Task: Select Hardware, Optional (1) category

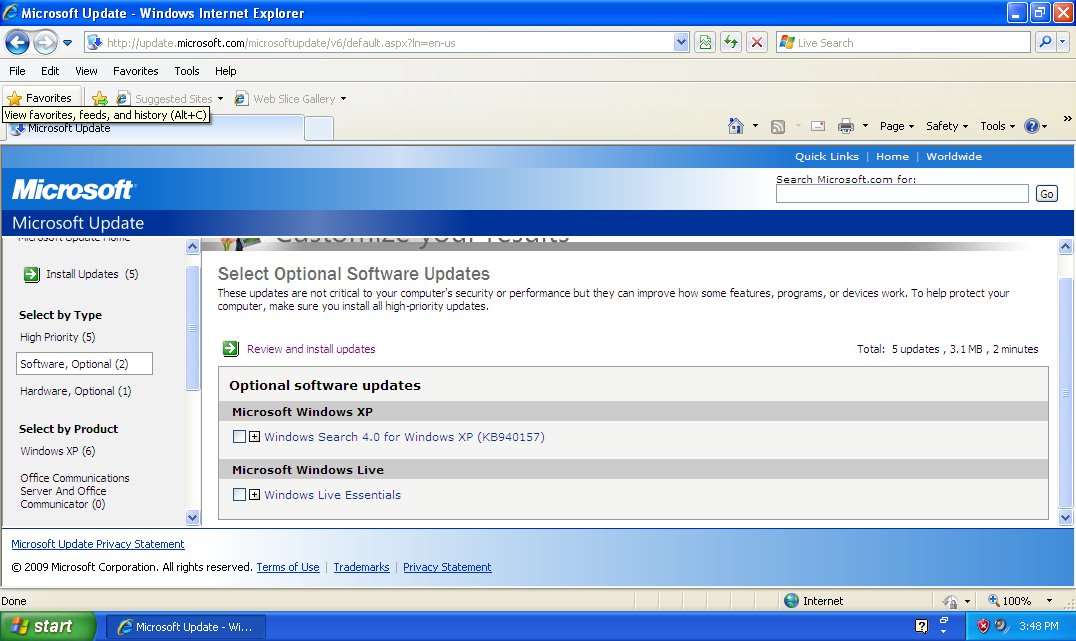Action: pyautogui.click(x=75, y=391)
